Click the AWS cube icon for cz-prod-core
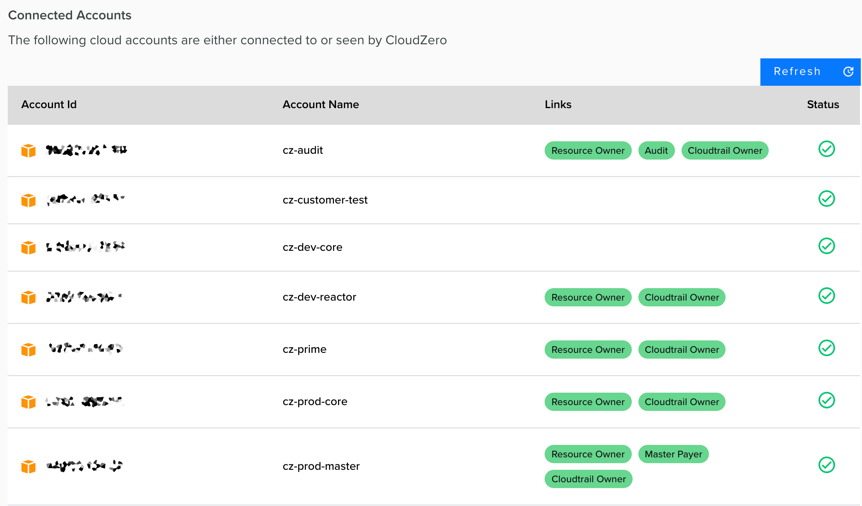 tap(29, 402)
